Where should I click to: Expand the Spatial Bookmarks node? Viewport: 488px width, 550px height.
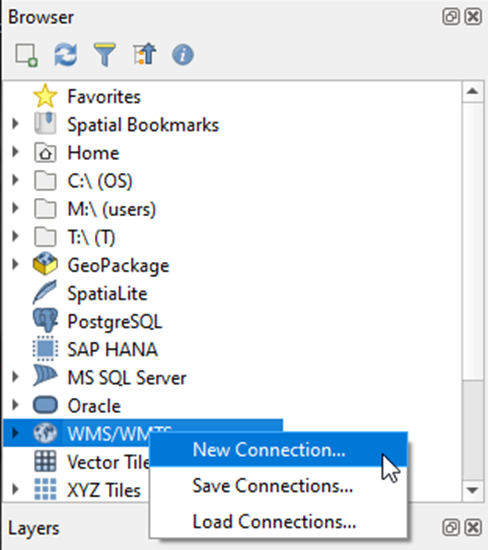(15, 123)
